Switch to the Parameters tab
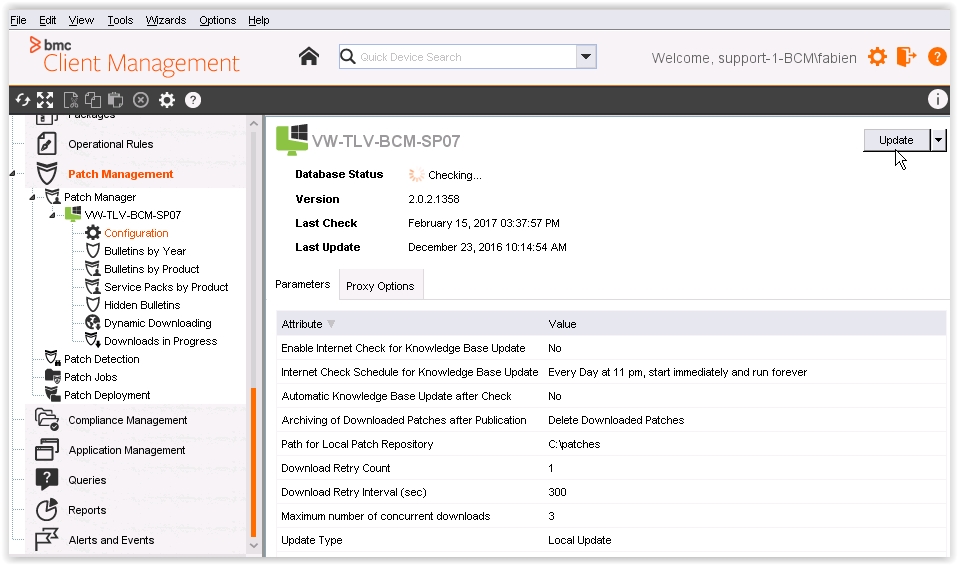 pos(302,284)
